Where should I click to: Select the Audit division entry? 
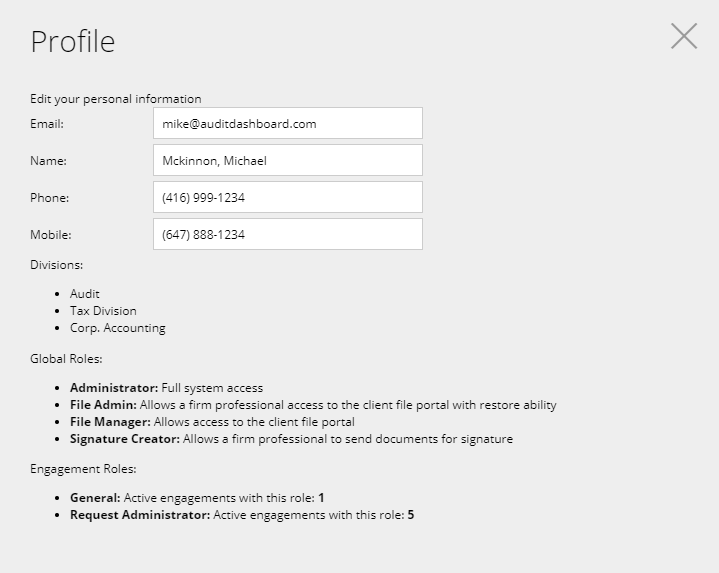point(85,294)
